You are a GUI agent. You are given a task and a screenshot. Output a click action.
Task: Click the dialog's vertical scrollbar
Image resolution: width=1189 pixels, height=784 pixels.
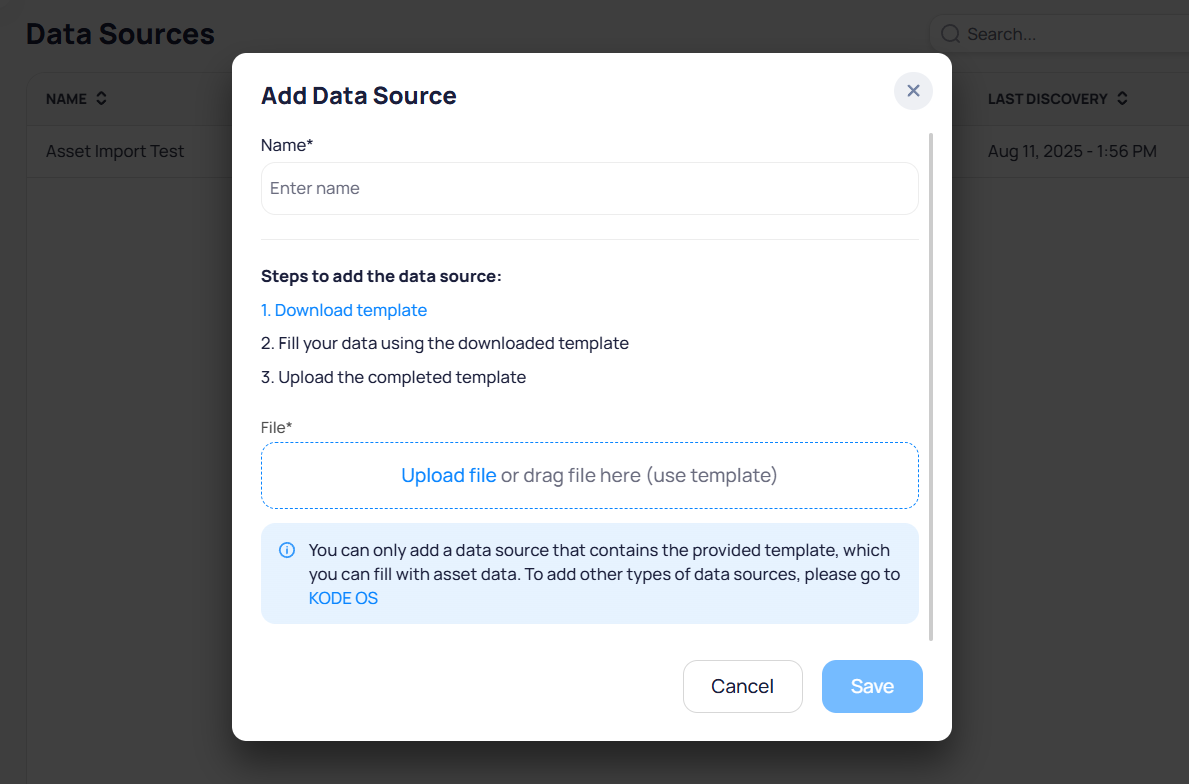tap(931, 385)
